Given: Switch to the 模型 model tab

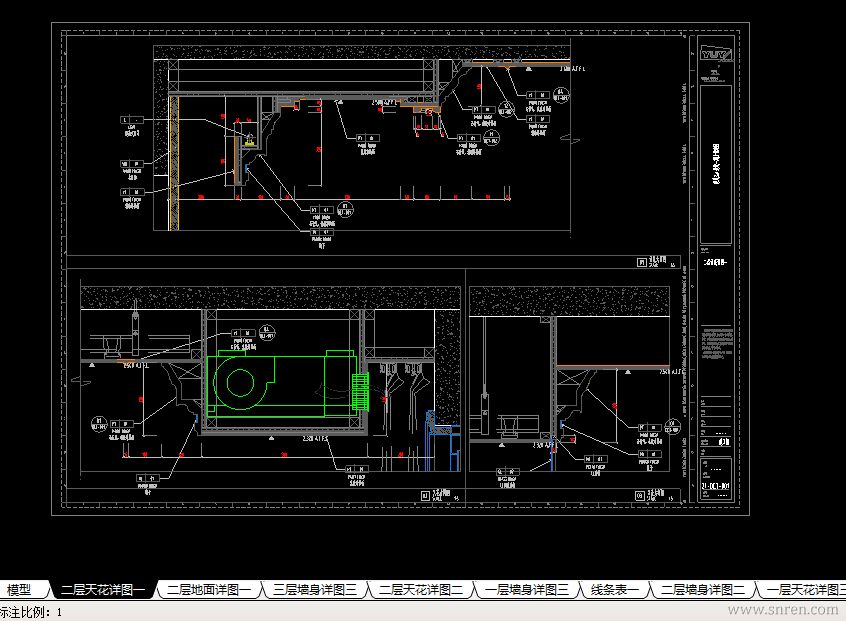Looking at the screenshot, I should tap(19, 590).
